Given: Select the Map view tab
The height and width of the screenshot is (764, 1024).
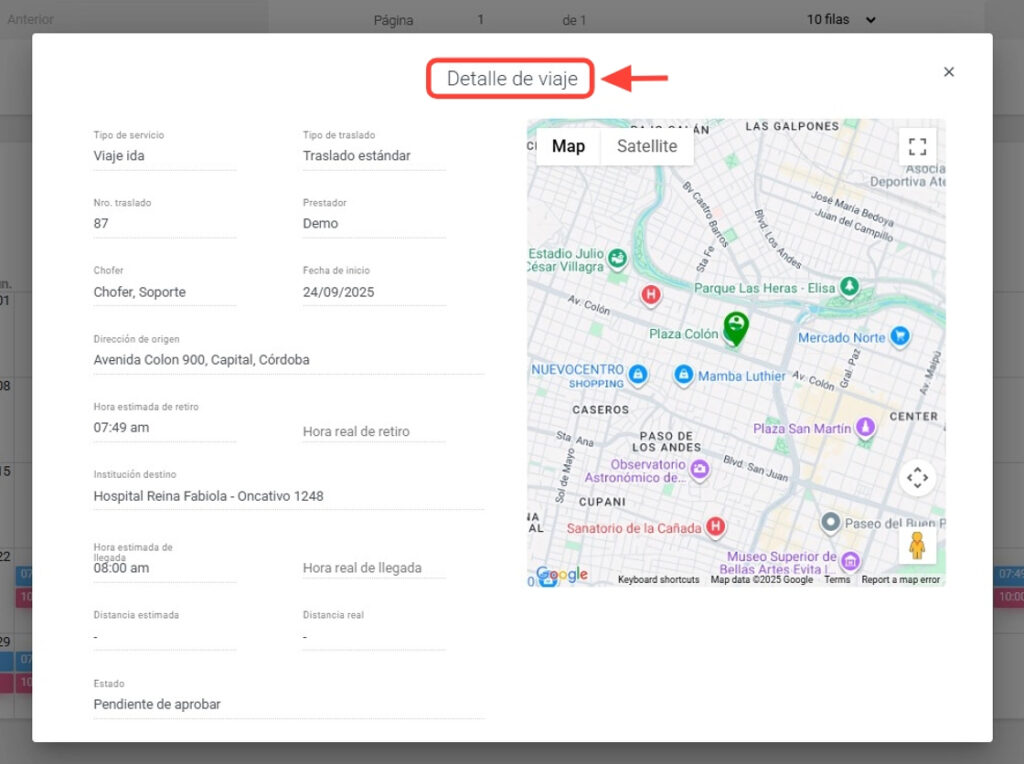Looking at the screenshot, I should click(568, 146).
